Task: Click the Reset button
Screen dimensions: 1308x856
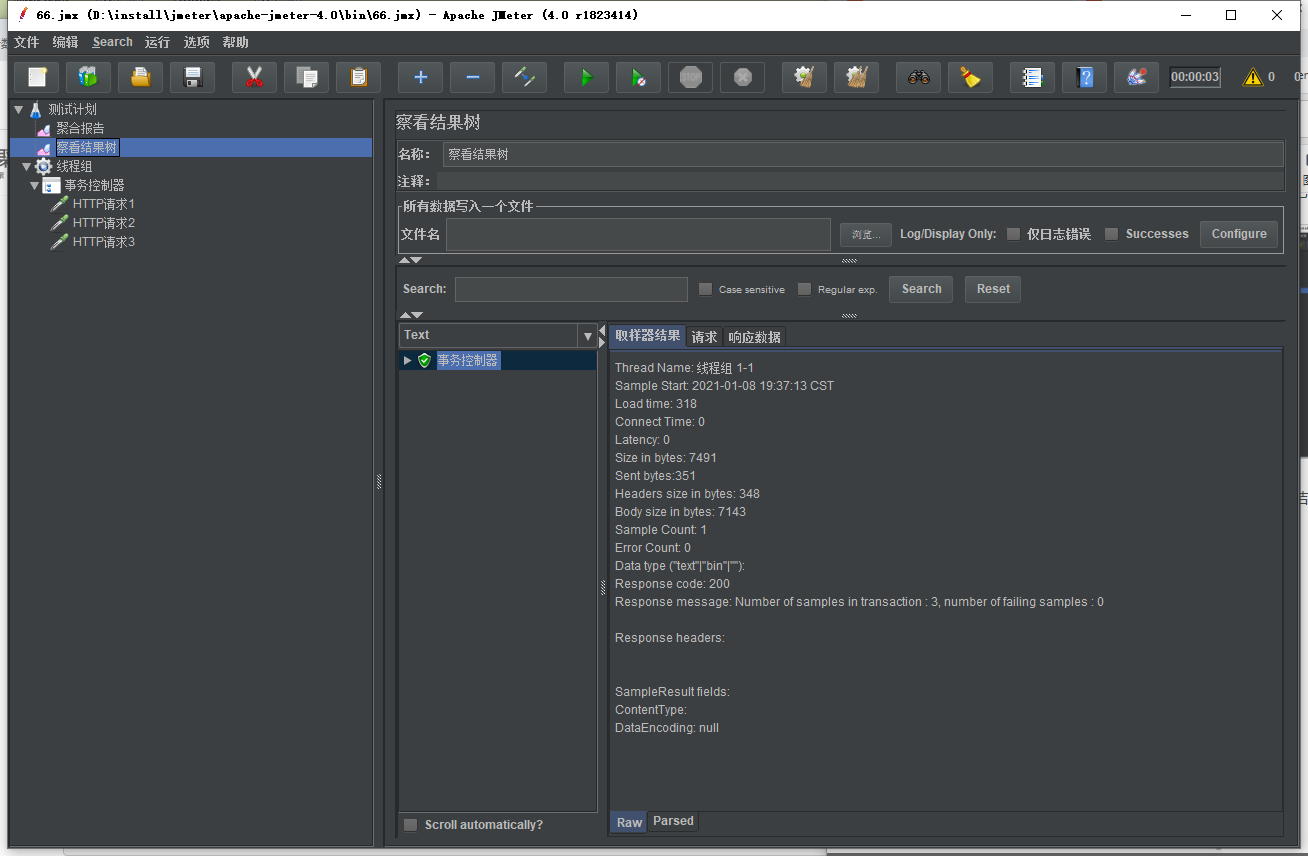Action: [x=993, y=289]
